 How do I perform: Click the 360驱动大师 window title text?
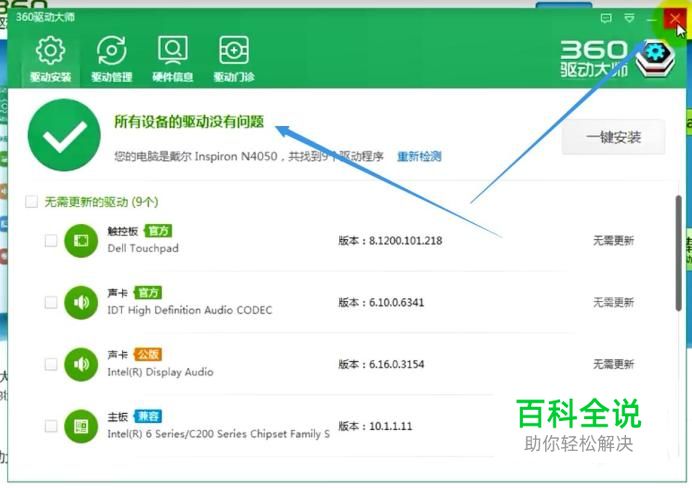point(45,17)
